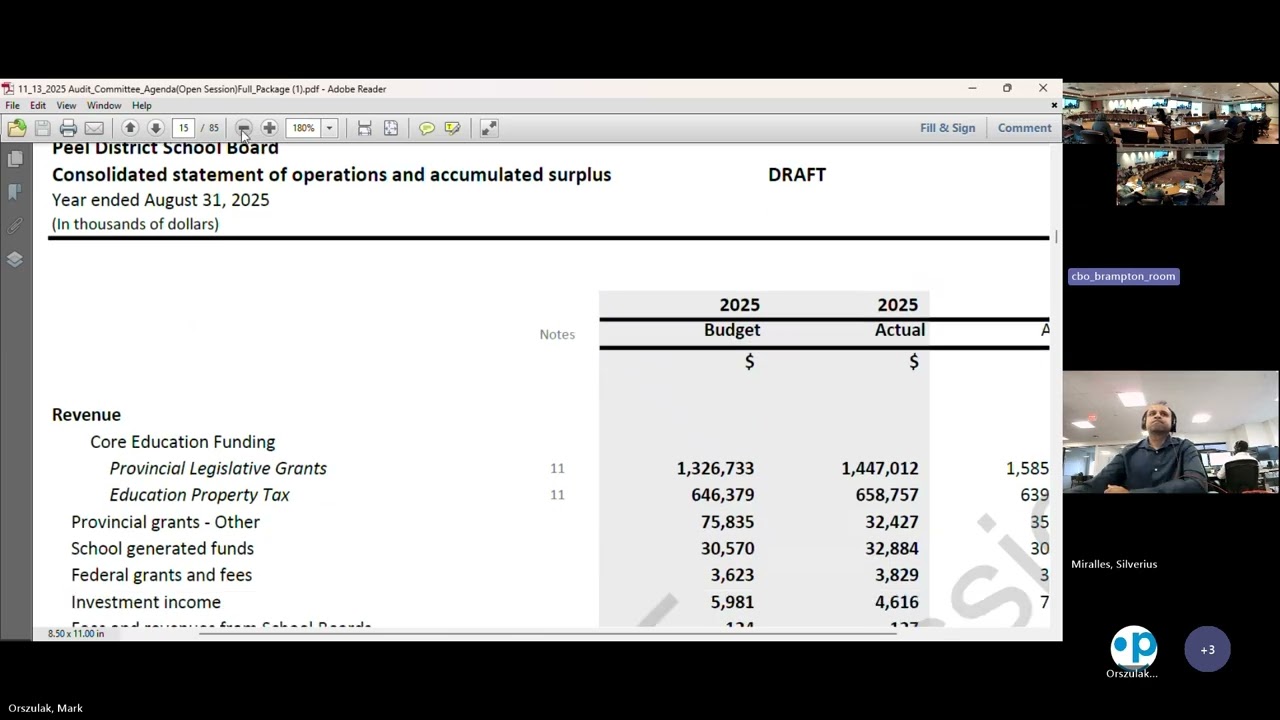Click the zoom percentage field showing 180%
Image resolution: width=1280 pixels, height=720 pixels.
tap(304, 128)
